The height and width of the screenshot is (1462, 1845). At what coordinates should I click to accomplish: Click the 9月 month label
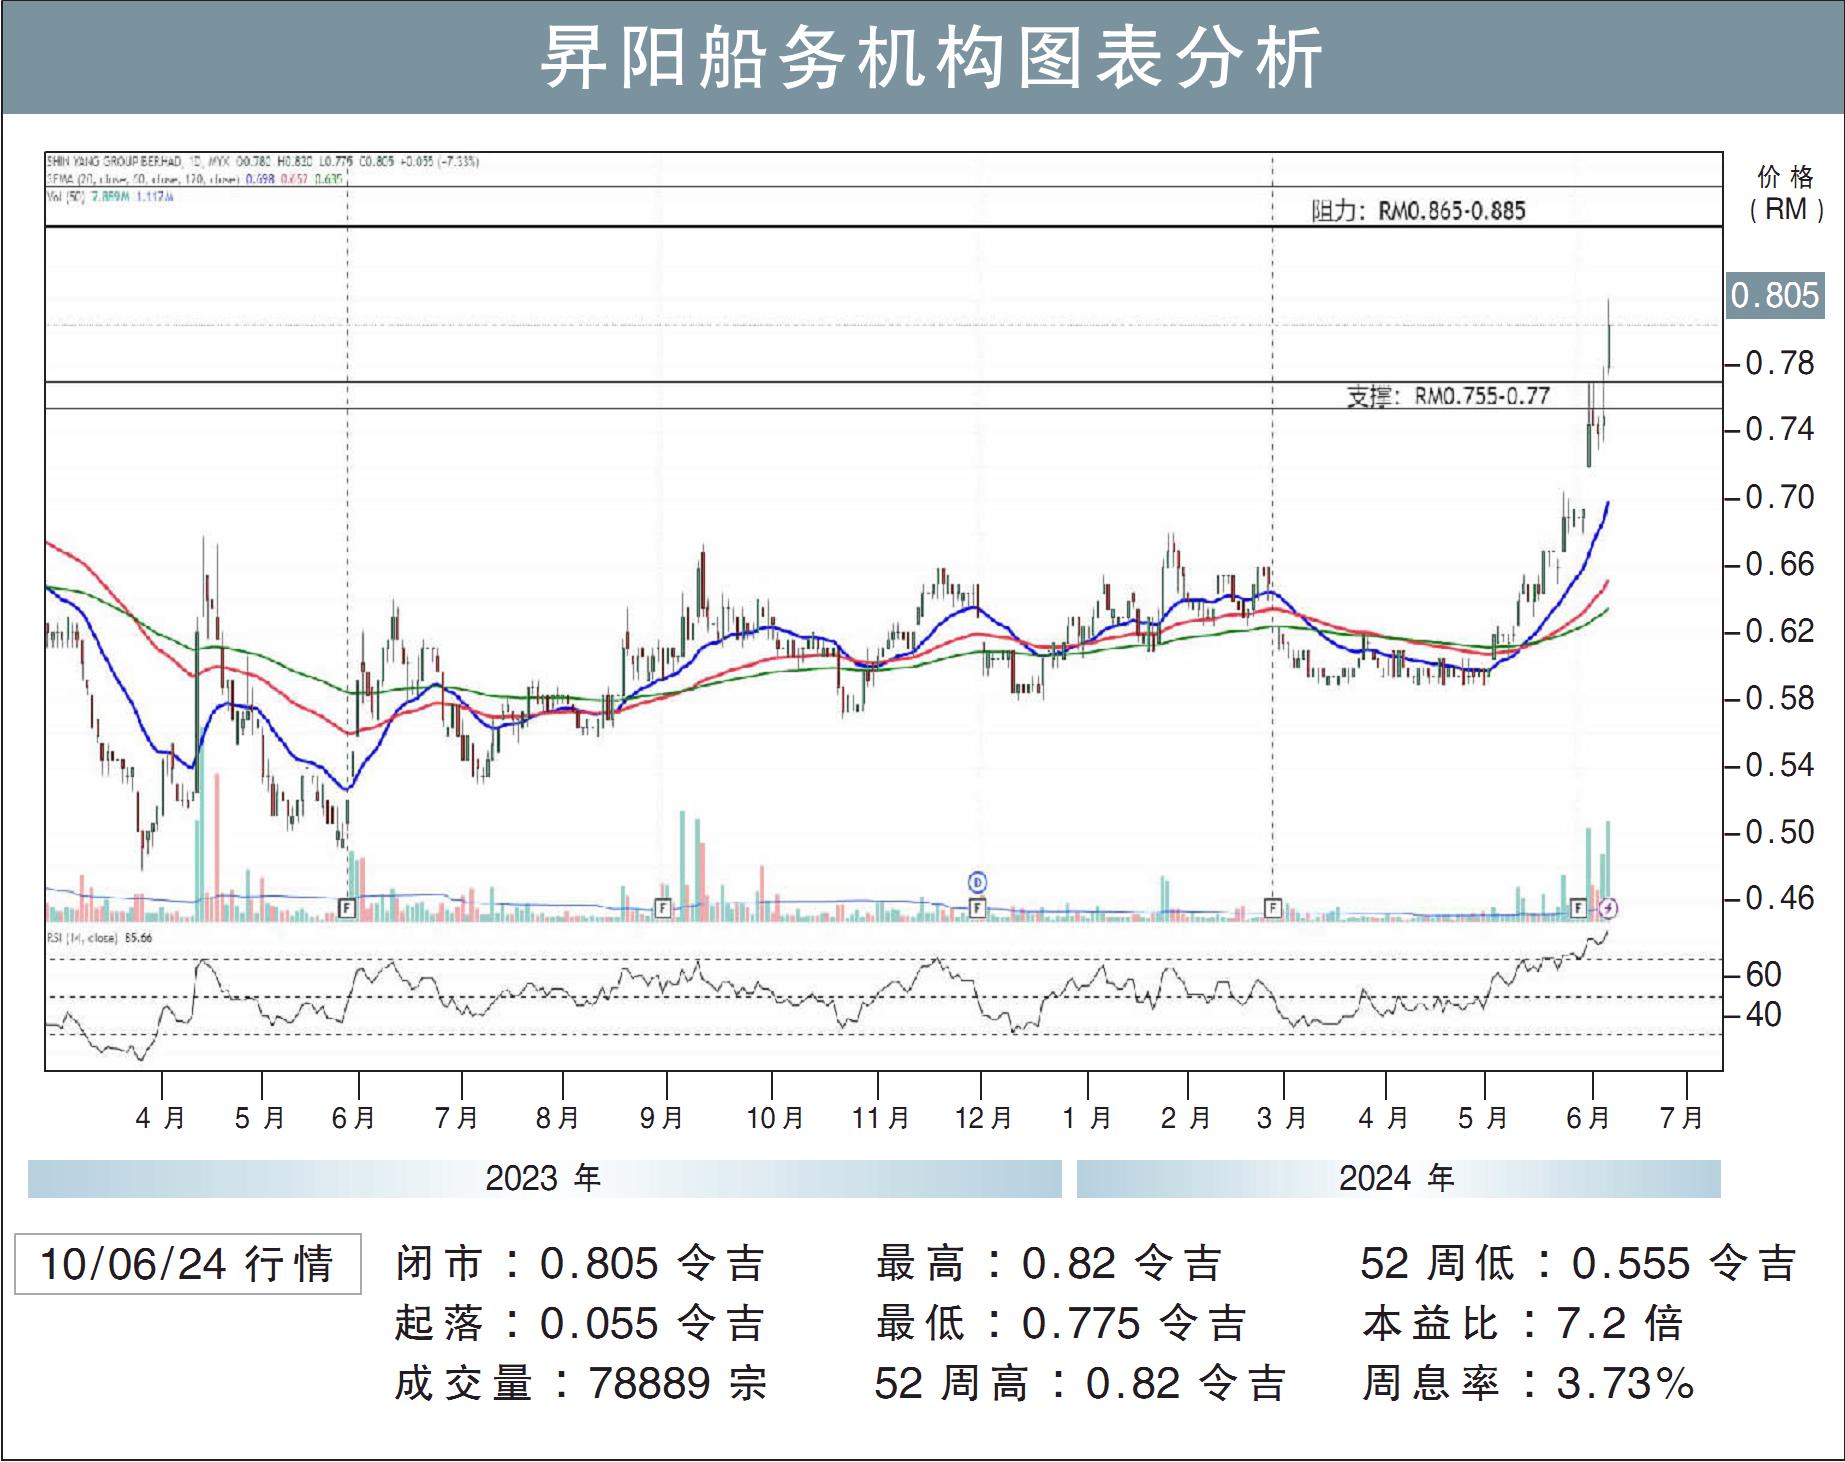click(662, 1118)
